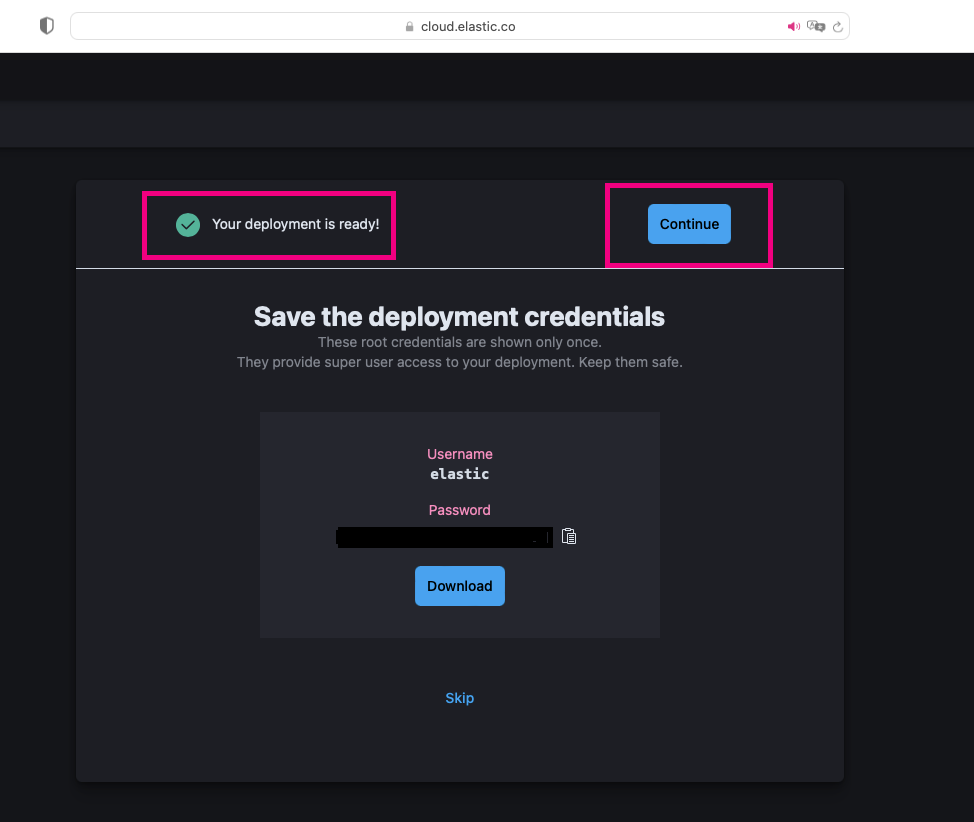This screenshot has width=974, height=822.
Task: Click the shield icon in the browser toolbar
Action: [46, 25]
